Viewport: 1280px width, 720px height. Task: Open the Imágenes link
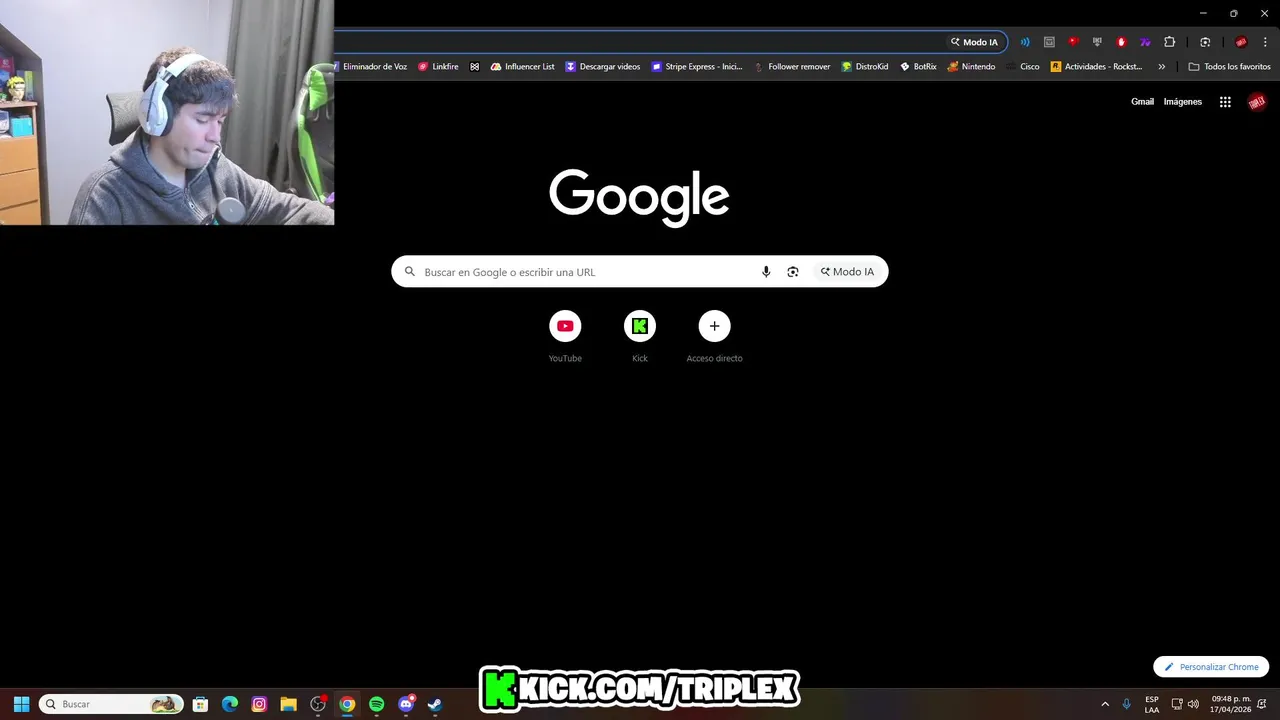point(1182,102)
